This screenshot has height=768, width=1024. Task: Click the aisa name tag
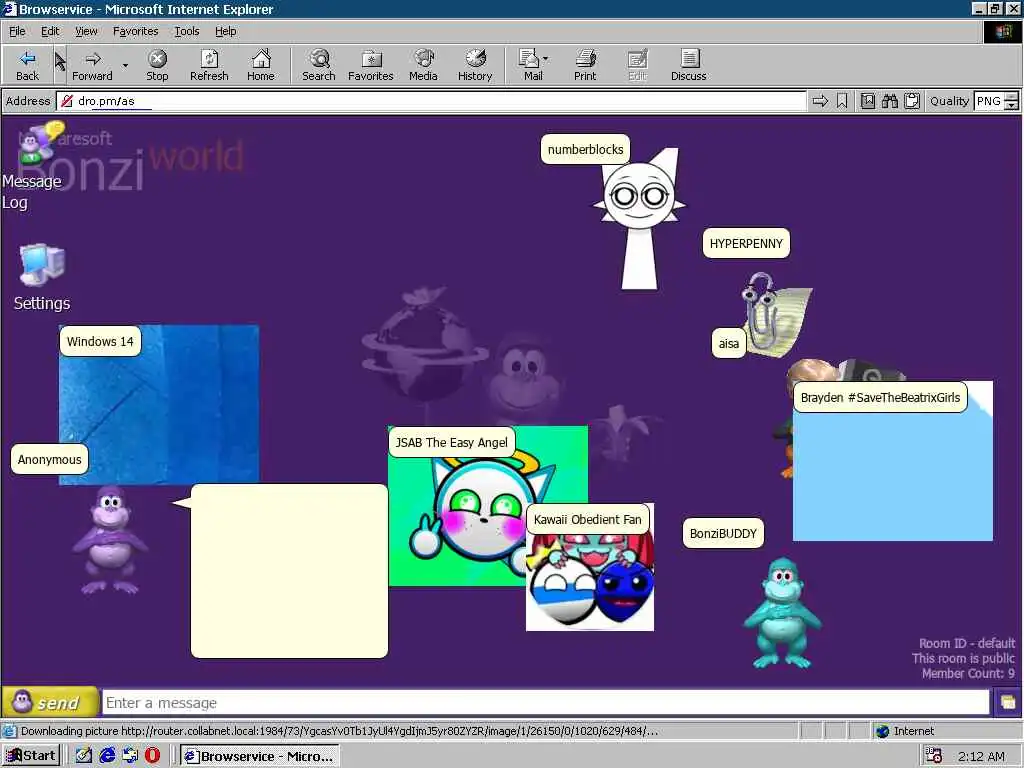click(729, 344)
